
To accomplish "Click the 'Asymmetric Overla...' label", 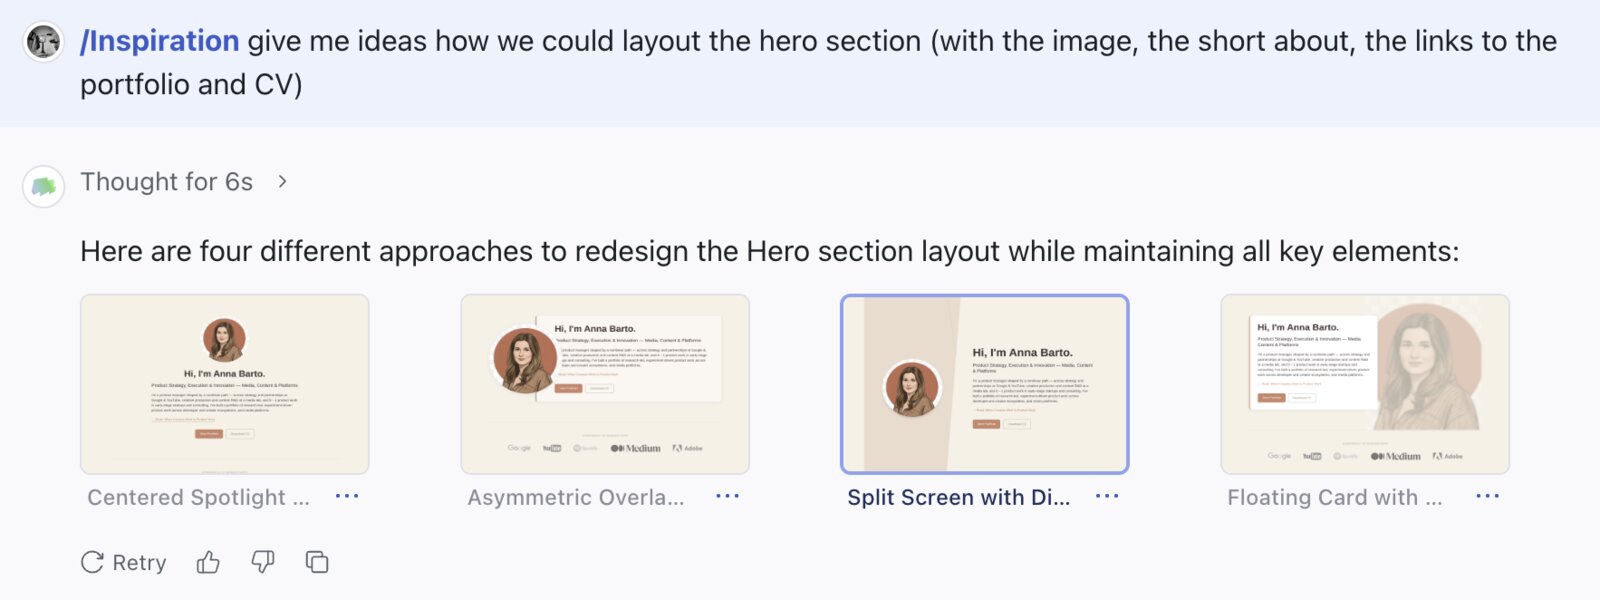I will click(576, 497).
